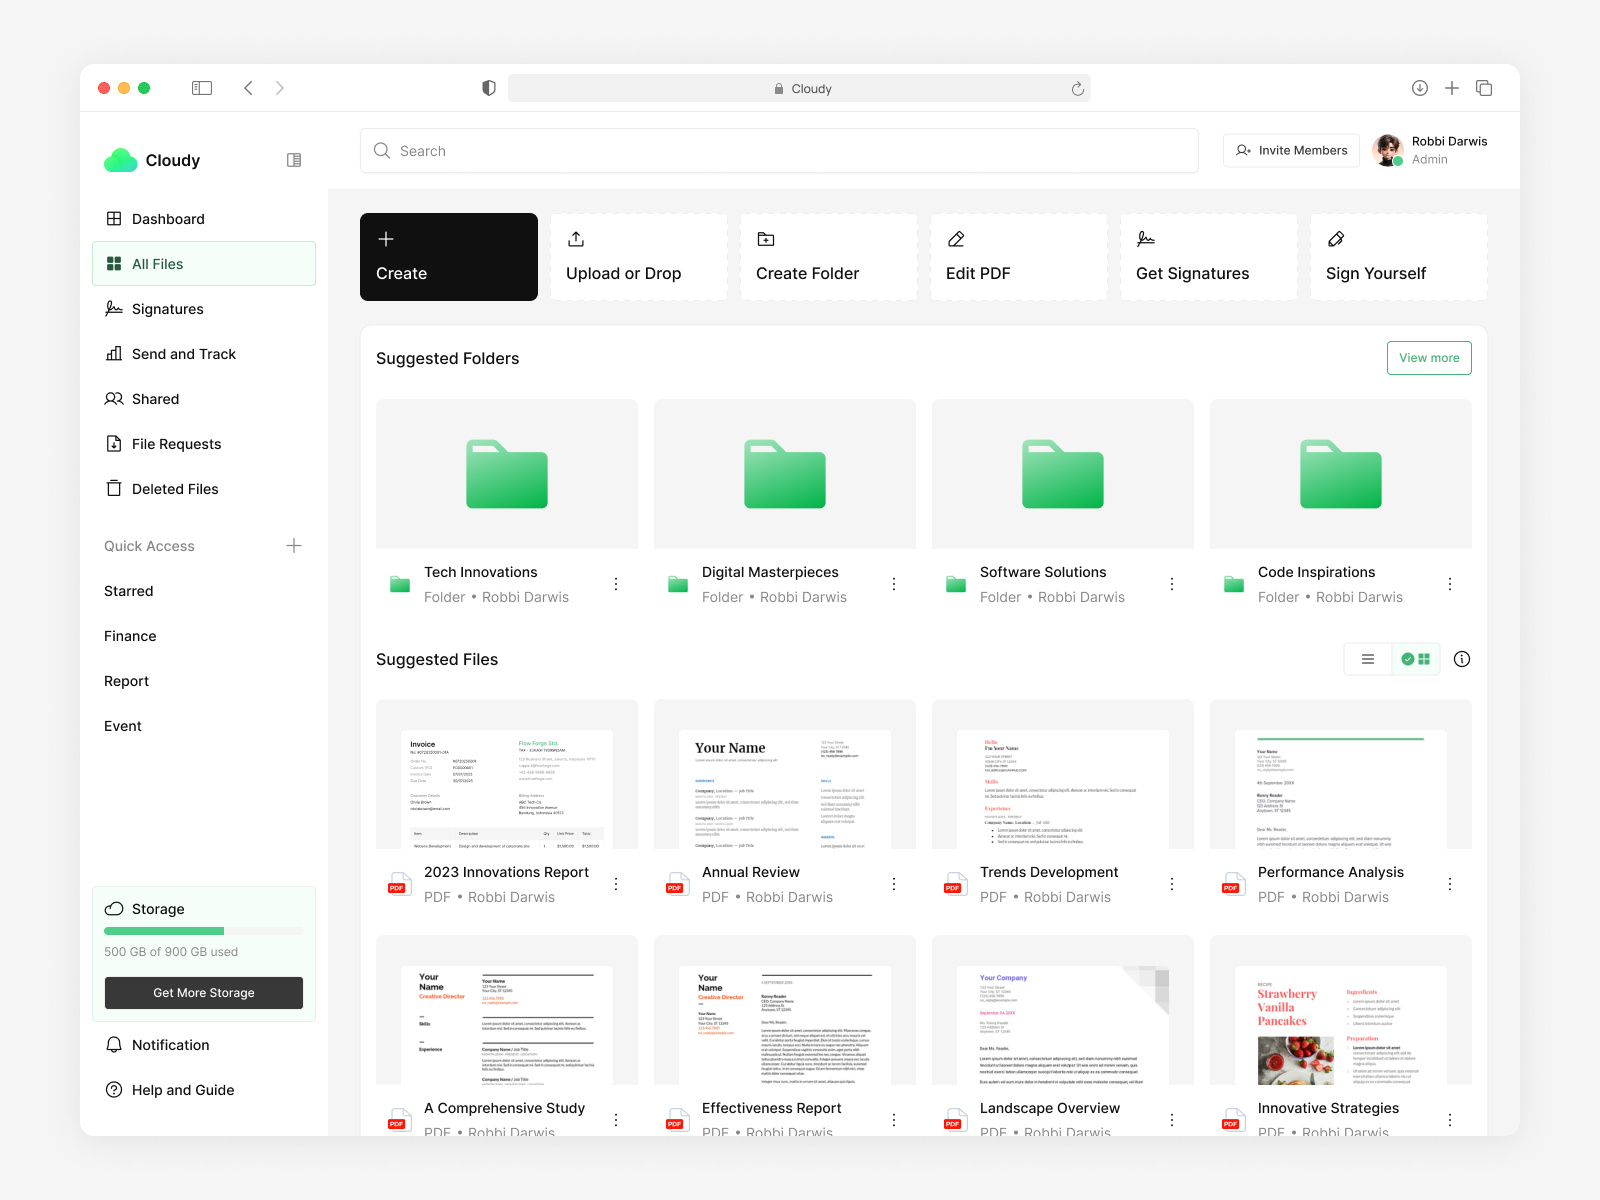1600x1200 pixels.
Task: Open Send and Track from the sidebar
Action: point(183,353)
